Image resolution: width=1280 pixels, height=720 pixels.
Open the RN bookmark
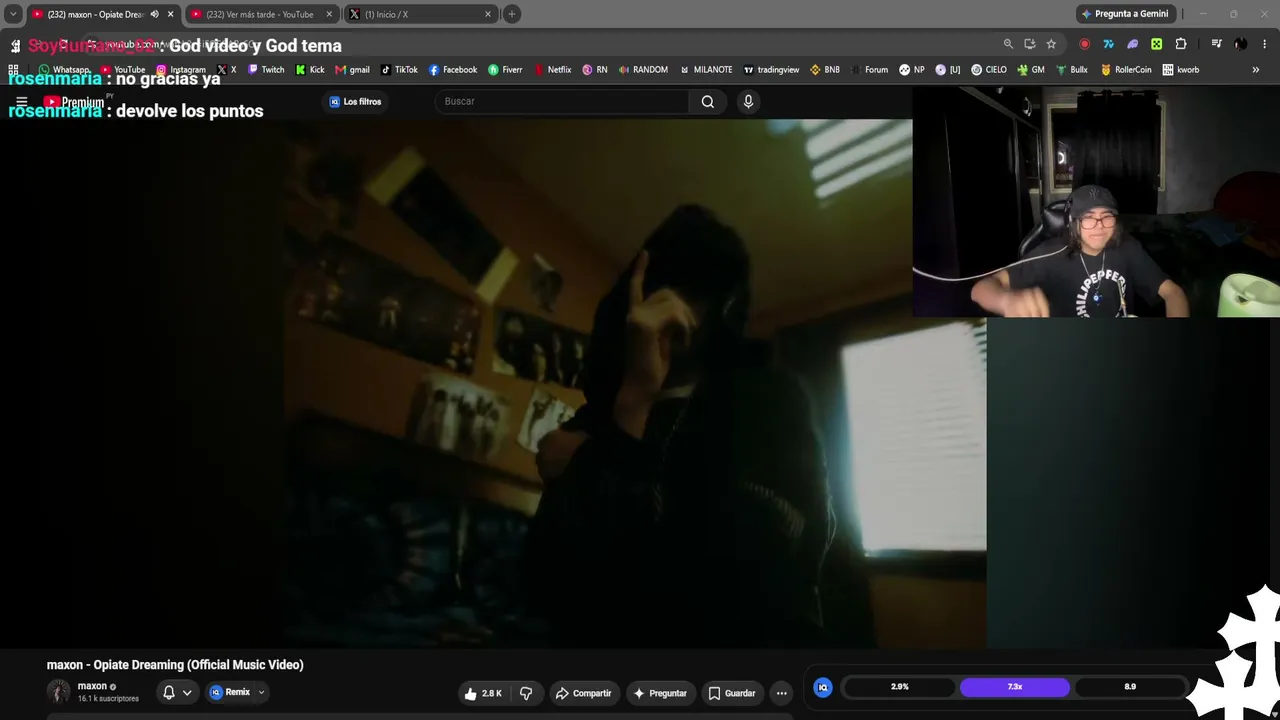click(595, 70)
